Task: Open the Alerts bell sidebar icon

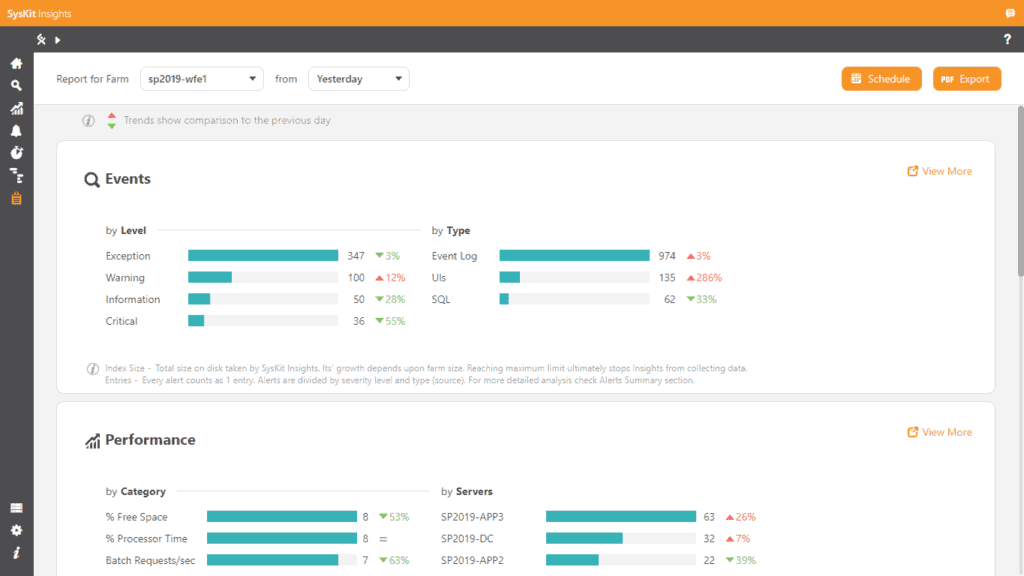Action: pos(16,131)
